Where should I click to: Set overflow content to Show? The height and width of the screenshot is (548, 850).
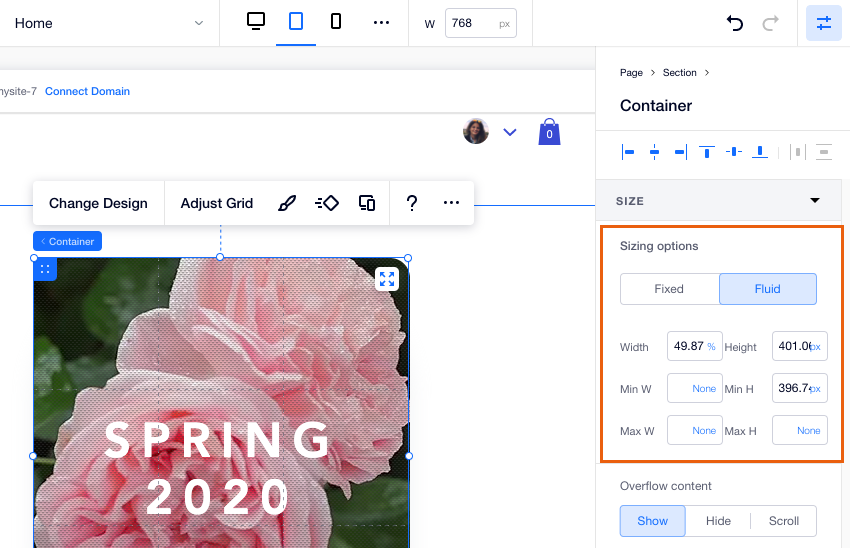653,521
